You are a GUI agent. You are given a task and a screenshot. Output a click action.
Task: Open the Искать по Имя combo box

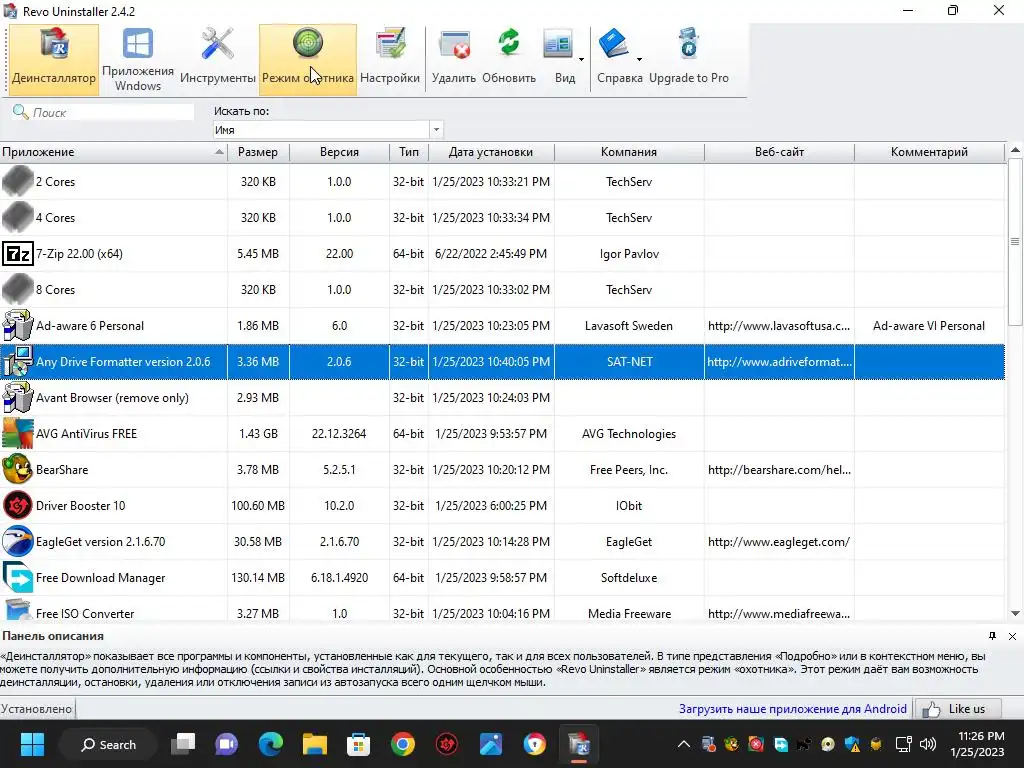(x=328, y=129)
